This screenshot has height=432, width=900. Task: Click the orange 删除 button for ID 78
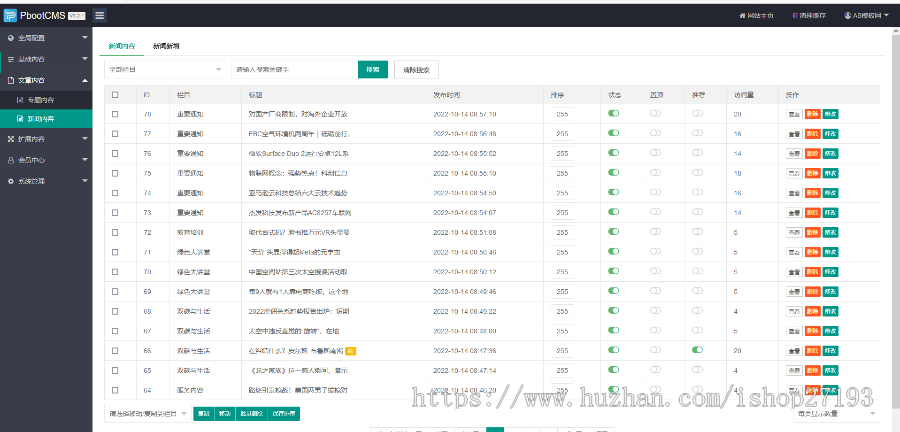pyautogui.click(x=812, y=114)
